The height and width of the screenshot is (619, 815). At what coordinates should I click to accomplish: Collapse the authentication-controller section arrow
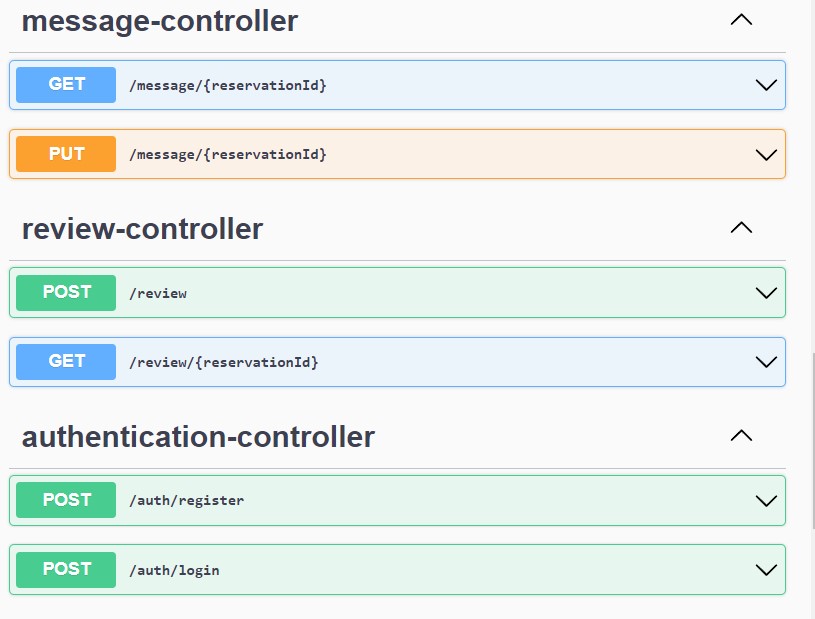[741, 436]
